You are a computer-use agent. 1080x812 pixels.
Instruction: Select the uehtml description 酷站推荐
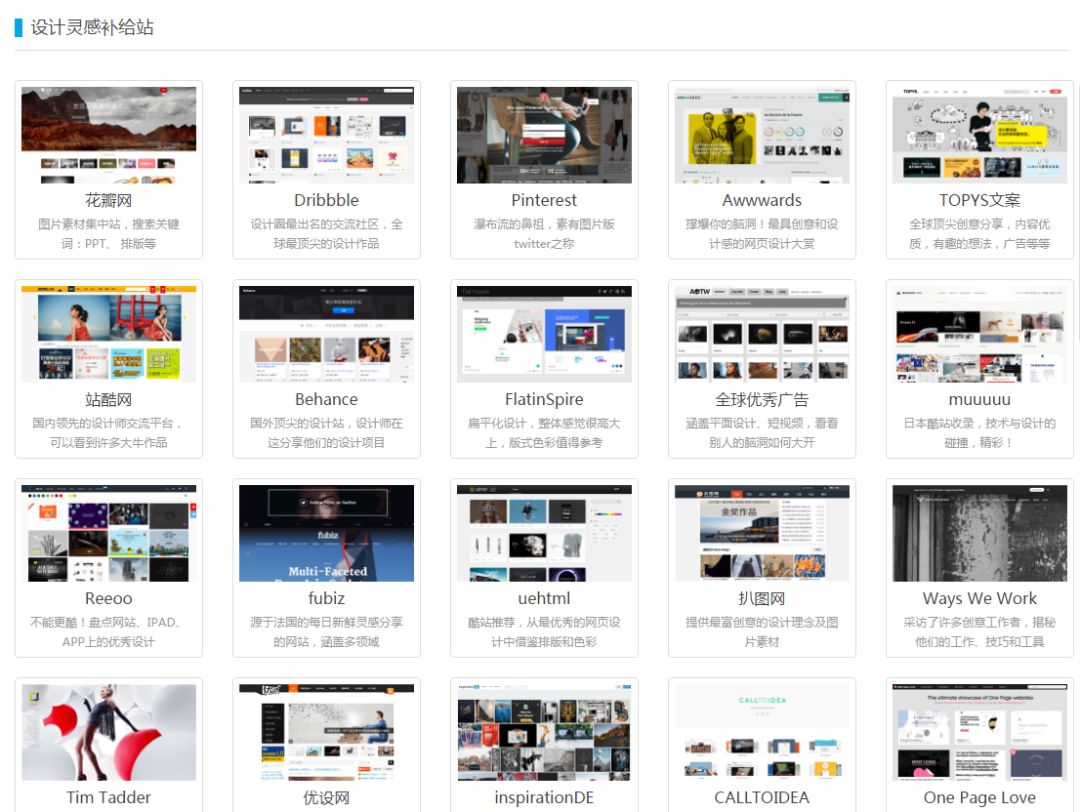coord(544,632)
